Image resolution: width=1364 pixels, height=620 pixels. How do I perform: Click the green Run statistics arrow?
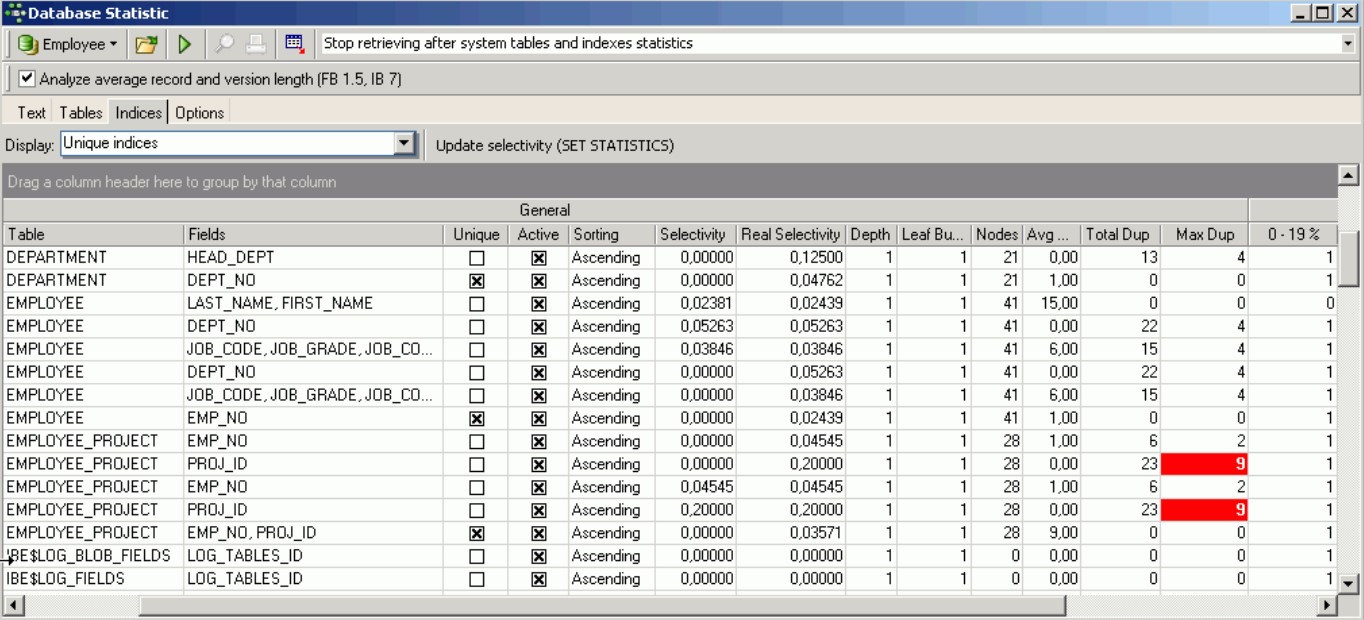(x=184, y=44)
